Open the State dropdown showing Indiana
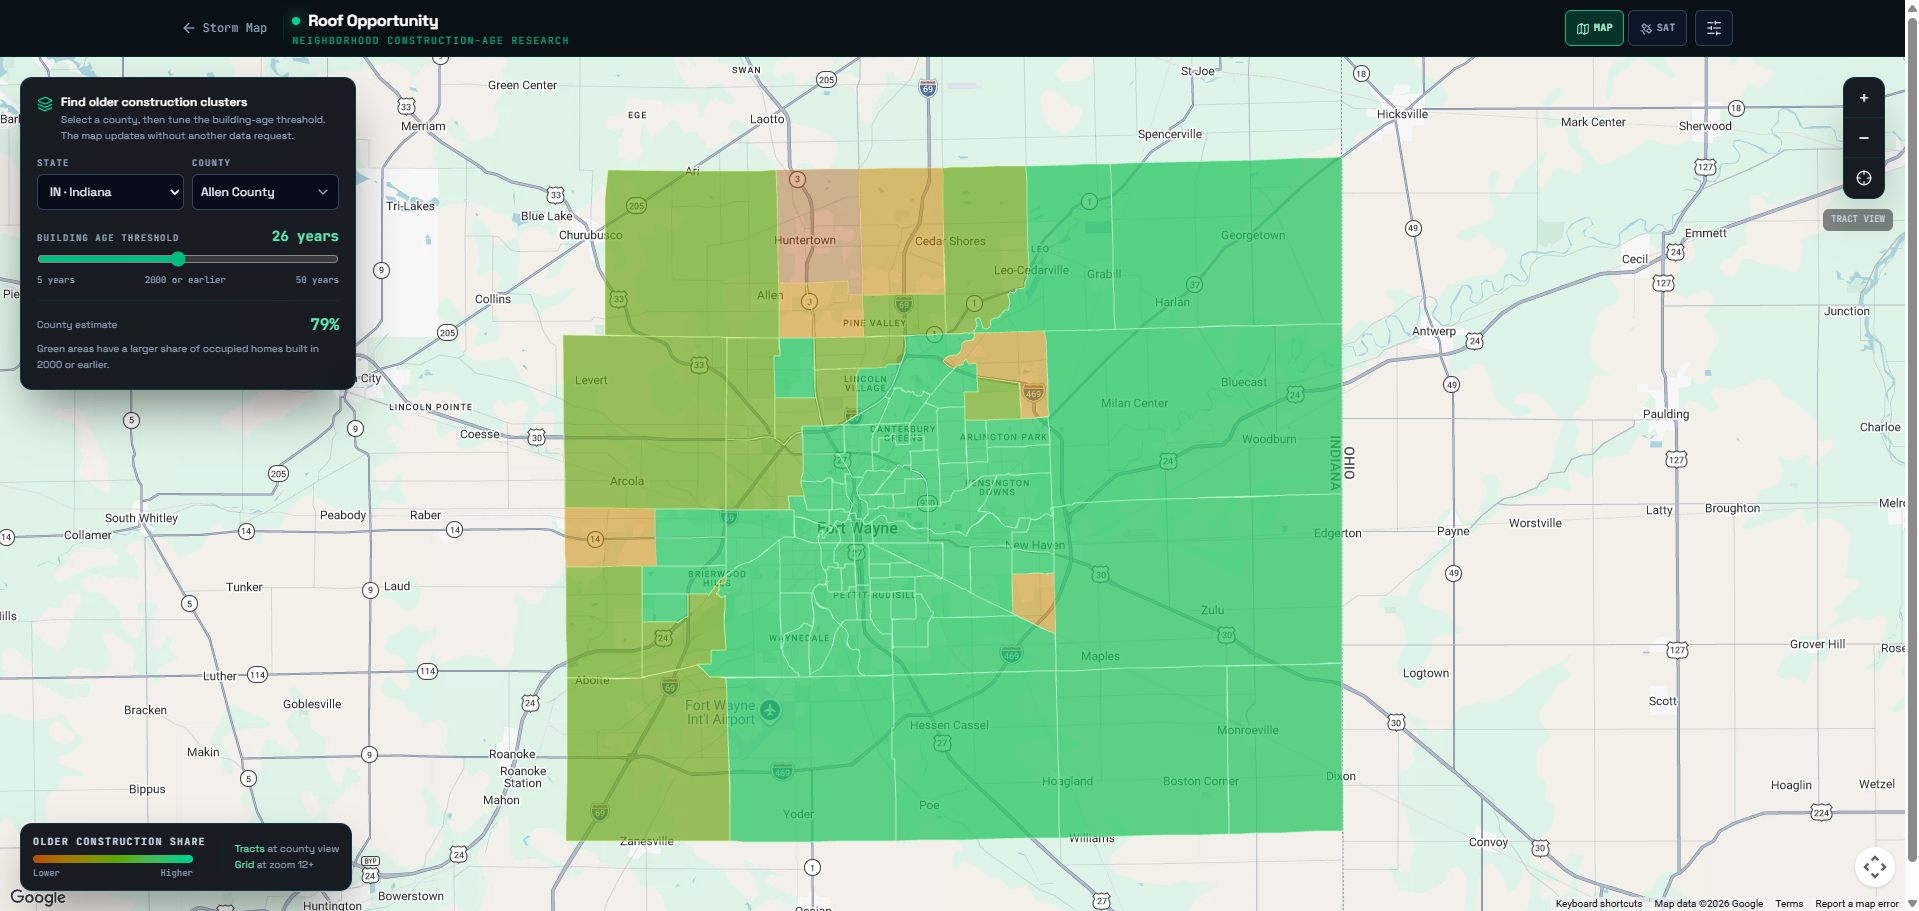Viewport: 1919px width, 911px height. [x=110, y=192]
